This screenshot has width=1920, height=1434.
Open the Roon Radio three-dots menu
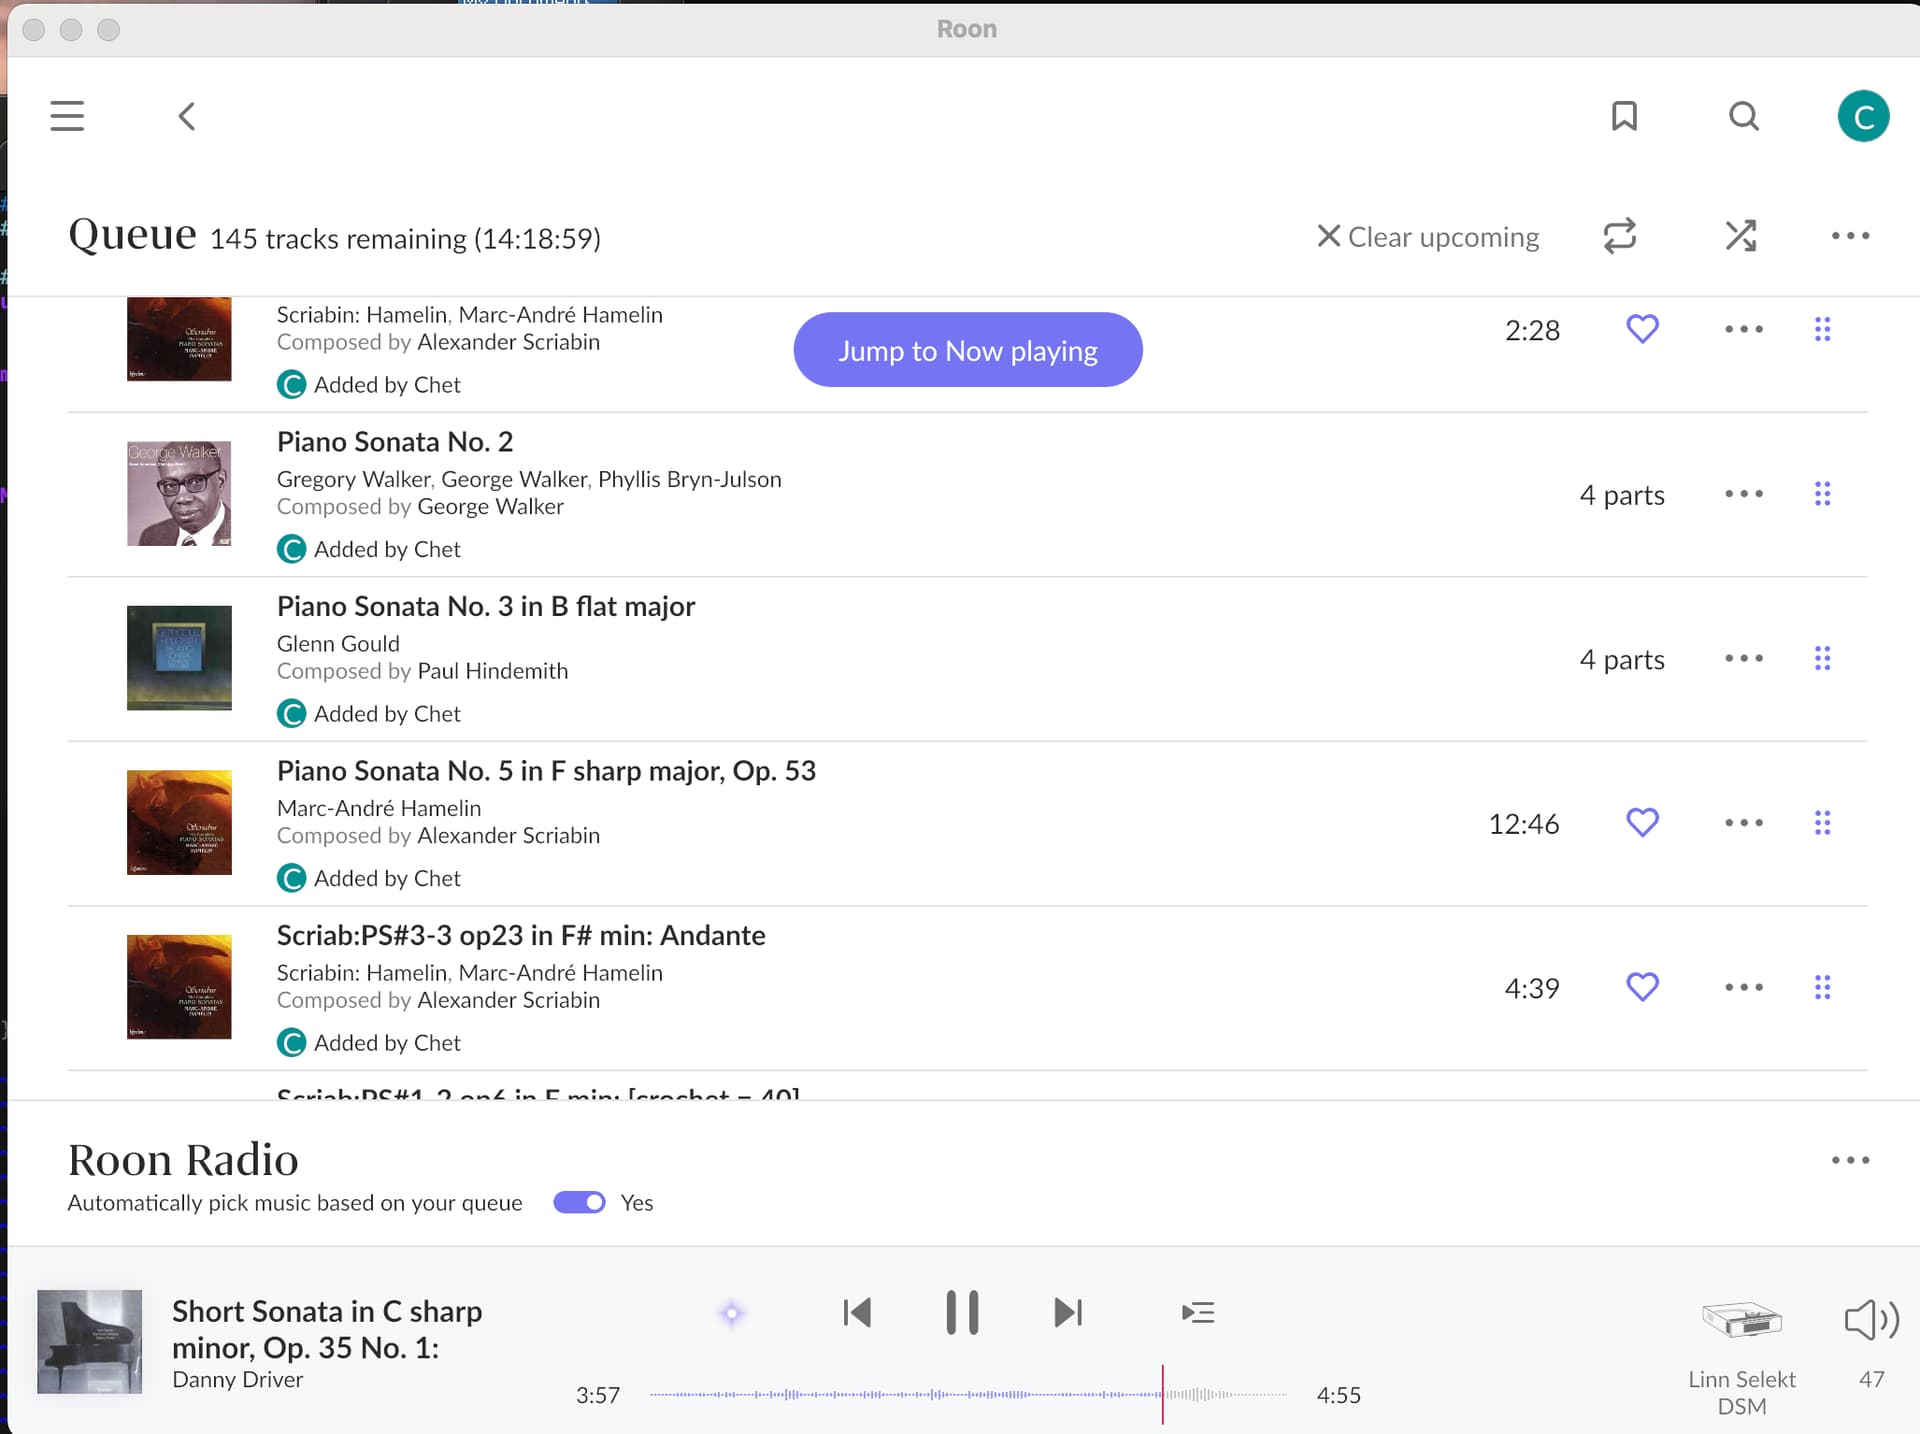click(1850, 1160)
